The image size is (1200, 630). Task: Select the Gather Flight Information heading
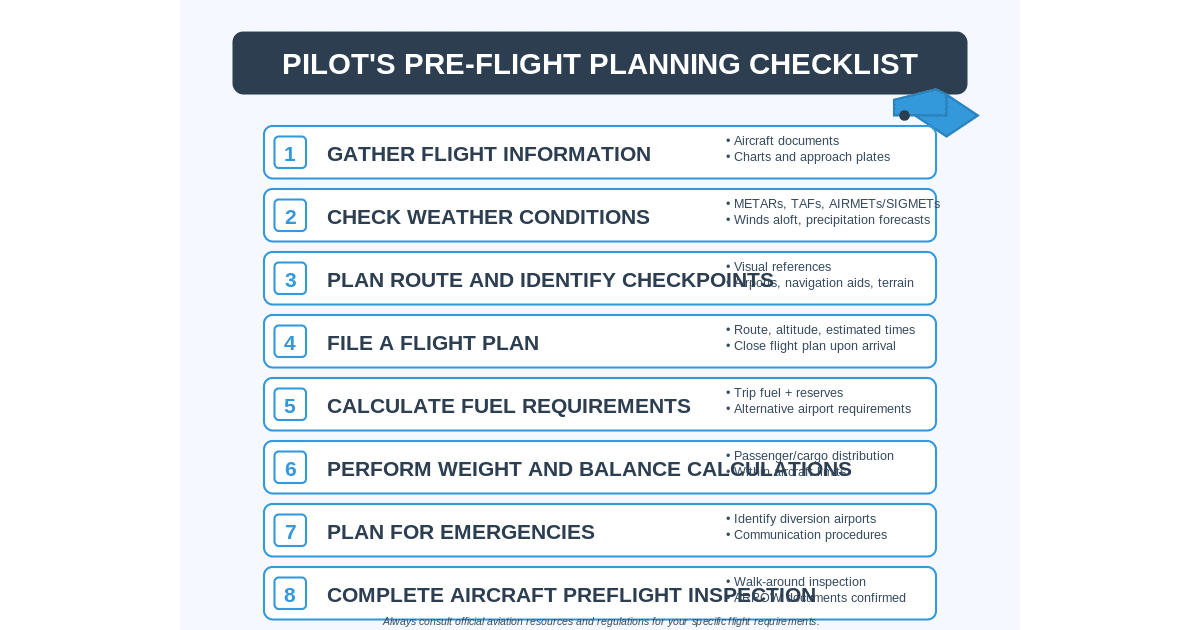point(488,154)
